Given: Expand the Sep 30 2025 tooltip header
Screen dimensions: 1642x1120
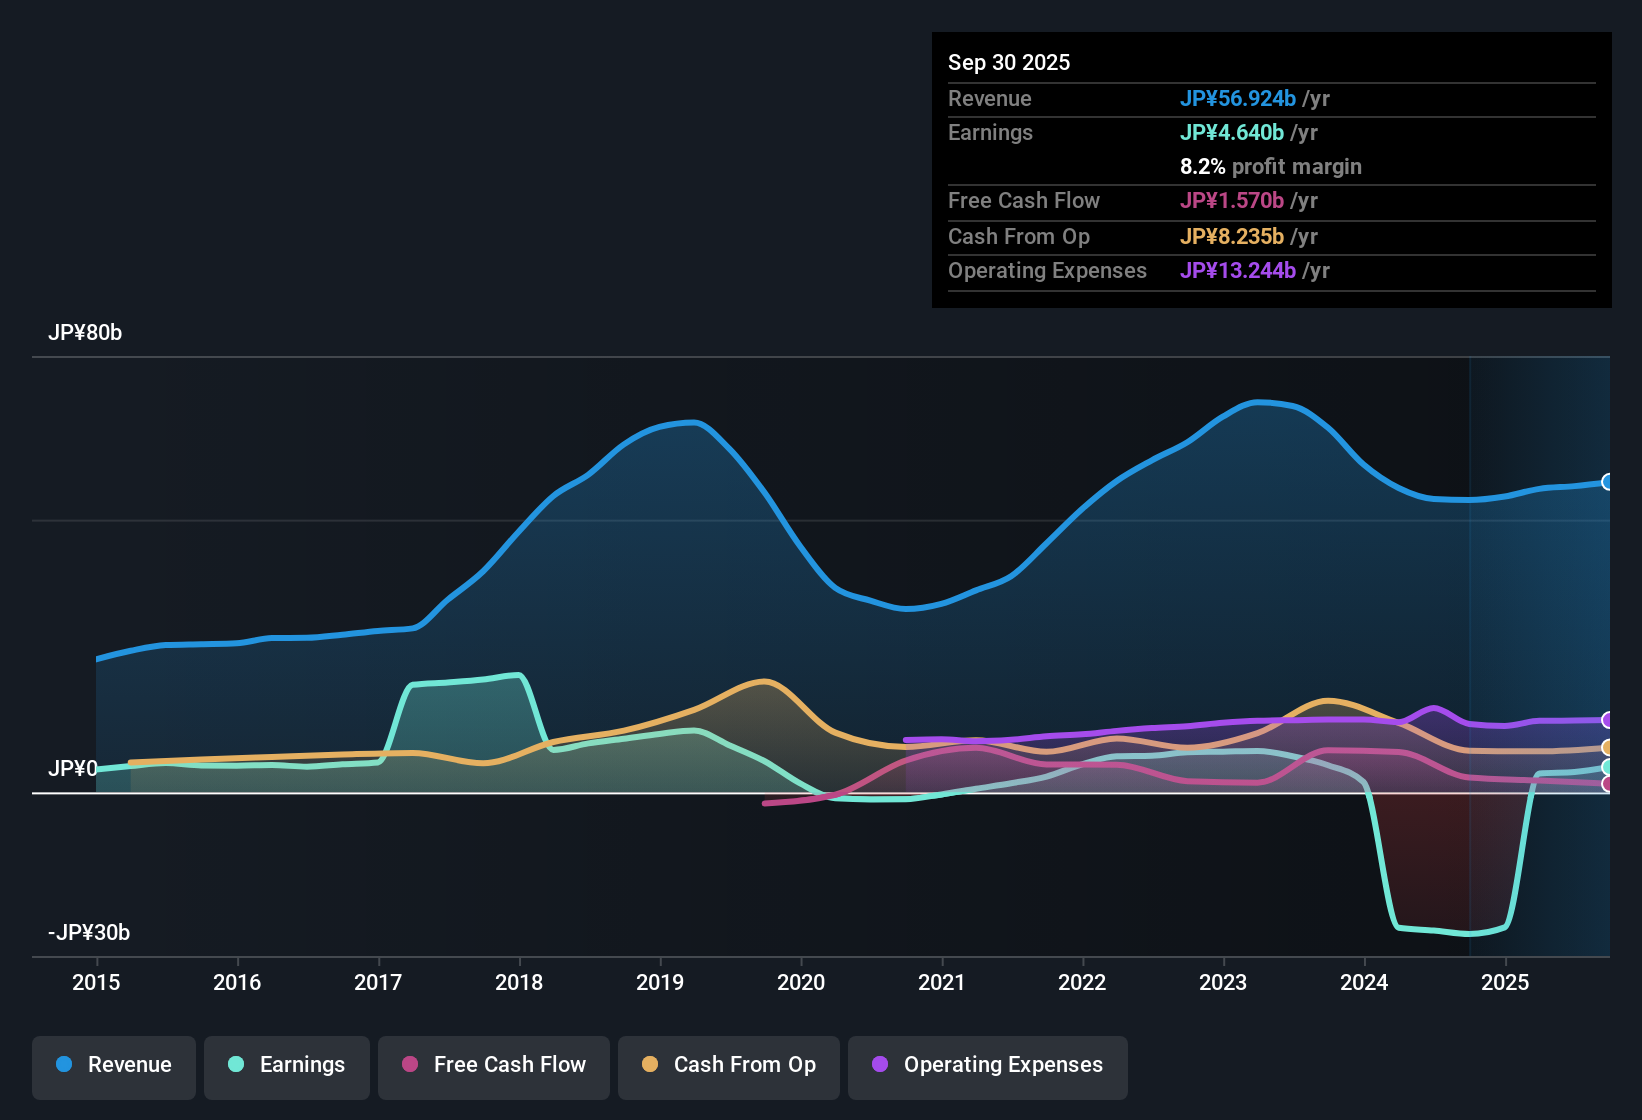Looking at the screenshot, I should tap(1009, 62).
